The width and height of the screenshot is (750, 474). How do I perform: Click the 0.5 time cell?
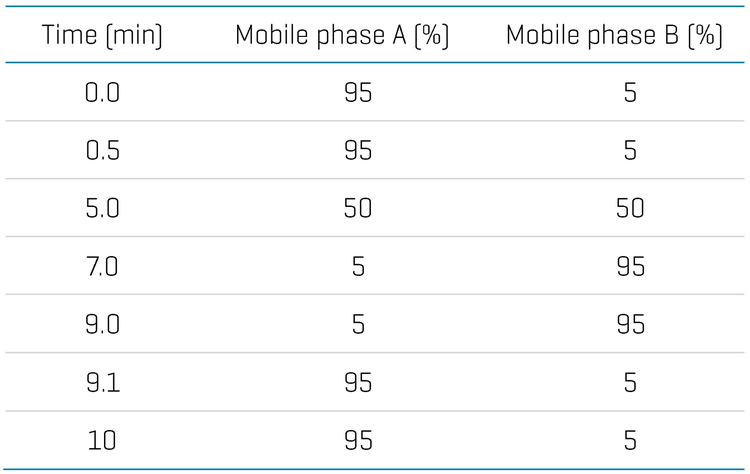pyautogui.click(x=102, y=151)
